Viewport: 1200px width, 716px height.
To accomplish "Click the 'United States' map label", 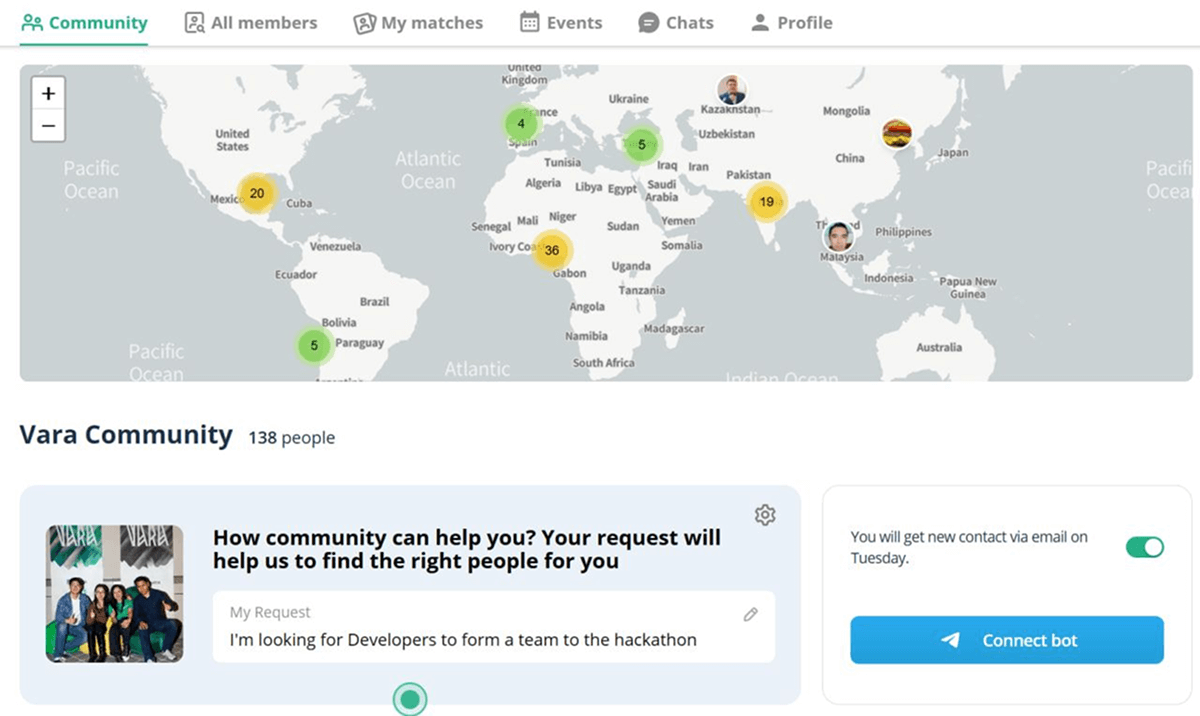I will tap(232, 140).
